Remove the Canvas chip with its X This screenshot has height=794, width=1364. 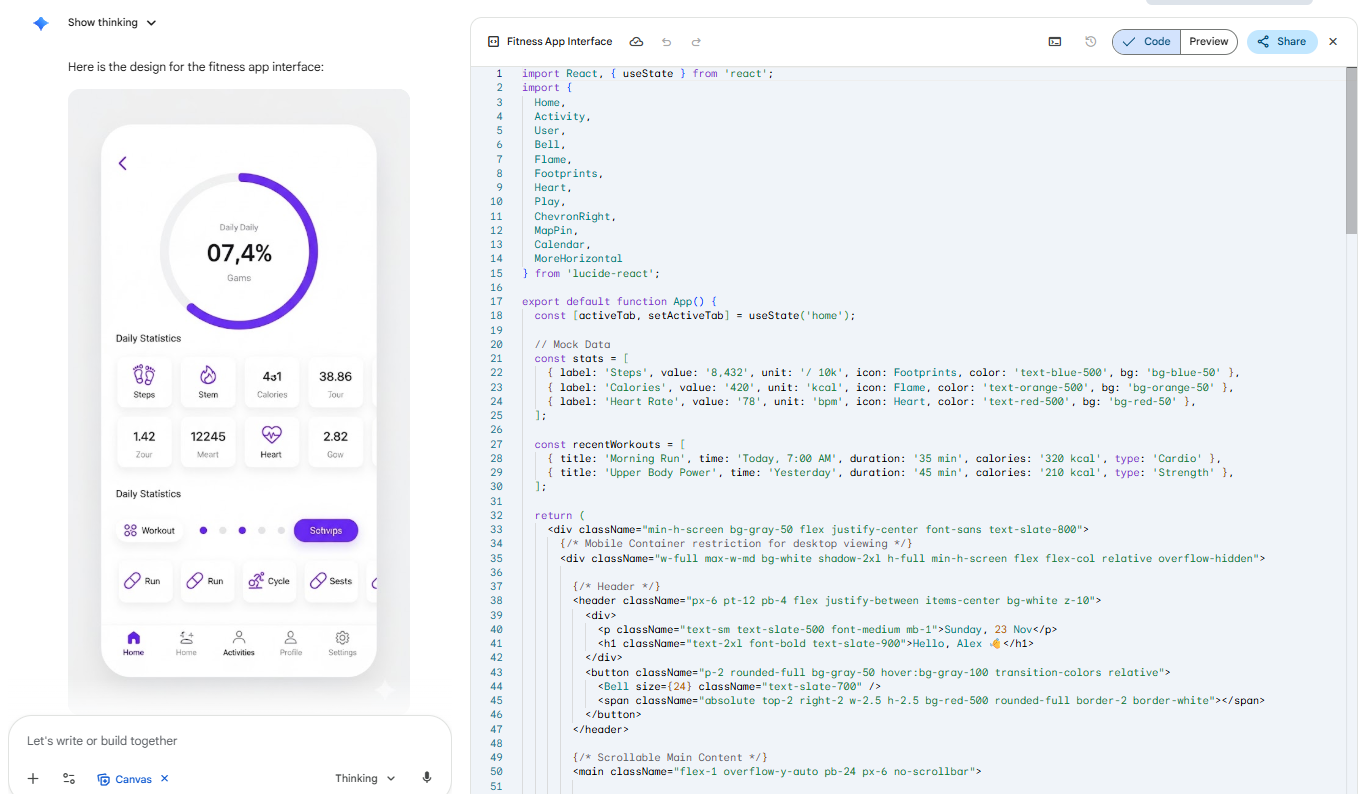tap(165, 778)
